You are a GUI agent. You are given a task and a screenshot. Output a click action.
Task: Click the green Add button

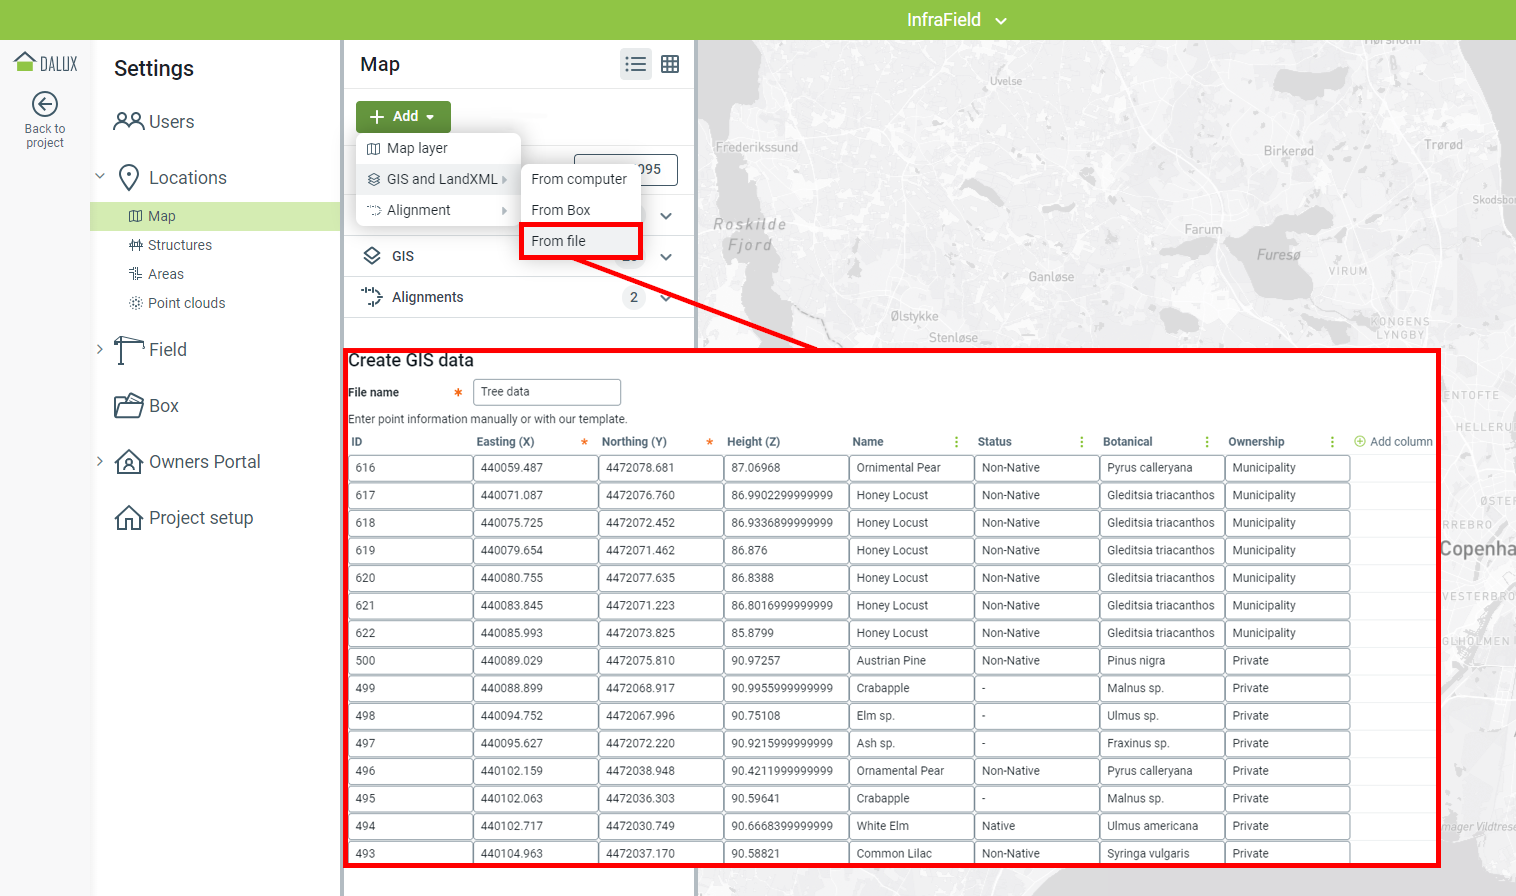[x=403, y=117]
